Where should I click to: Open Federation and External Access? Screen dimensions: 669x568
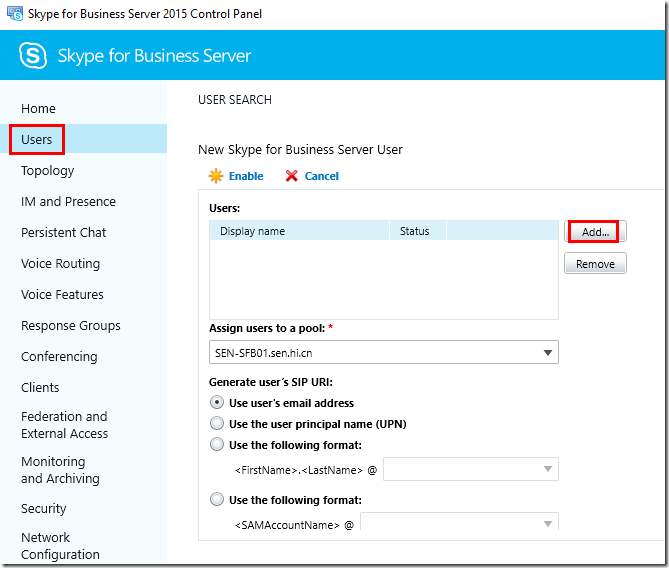tap(64, 425)
